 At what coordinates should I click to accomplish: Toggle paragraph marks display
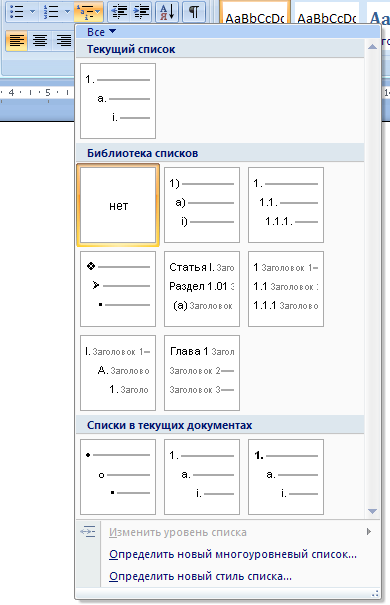(x=194, y=12)
